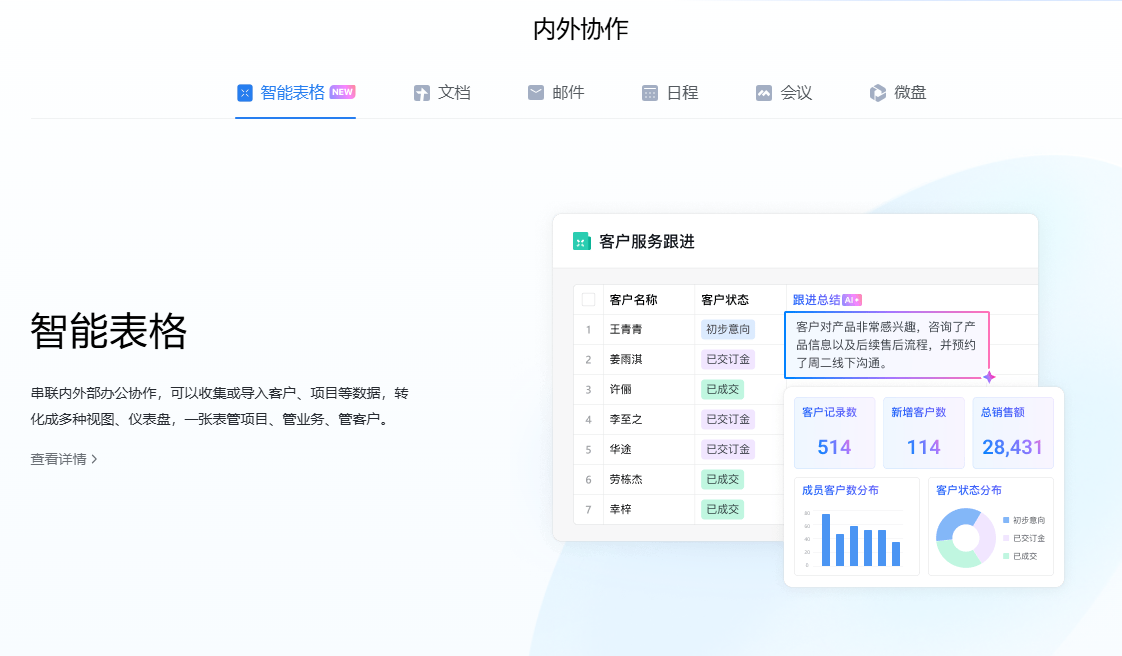The height and width of the screenshot is (656, 1122).
Task: Select the customer name 华途
Action: point(620,449)
